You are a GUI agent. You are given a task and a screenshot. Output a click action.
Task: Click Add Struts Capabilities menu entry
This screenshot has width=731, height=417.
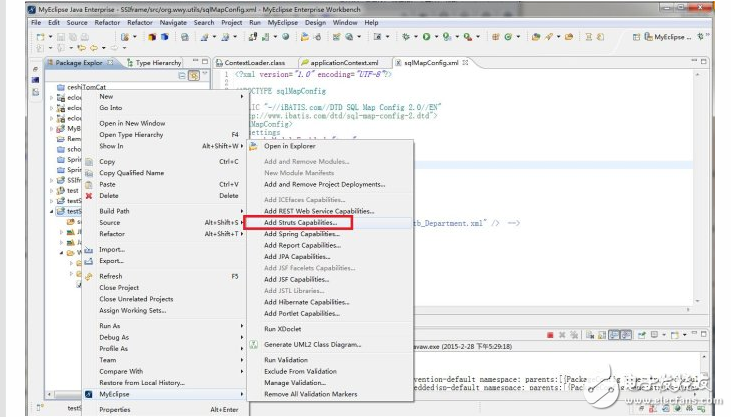(301, 222)
